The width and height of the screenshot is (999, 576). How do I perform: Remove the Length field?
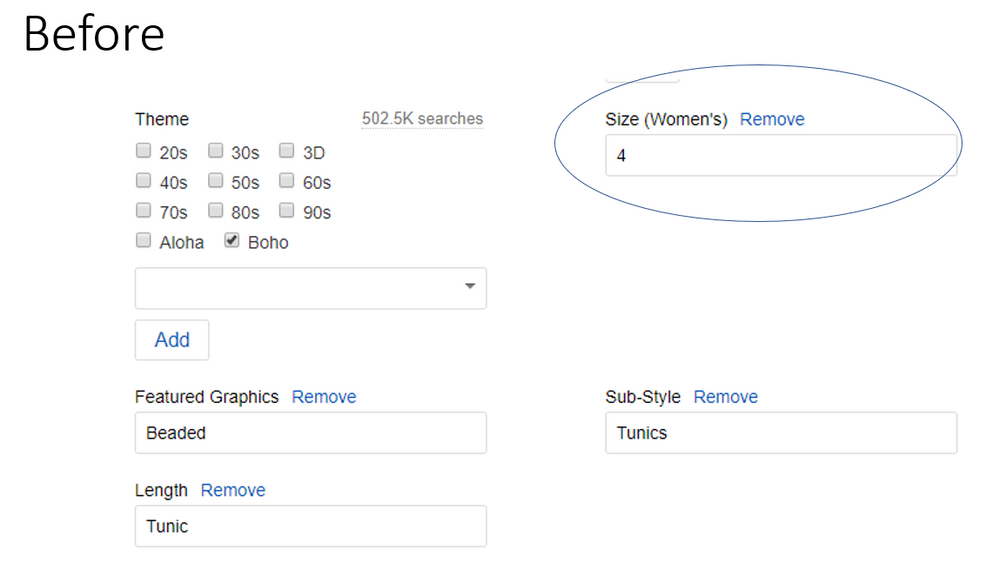(x=233, y=490)
